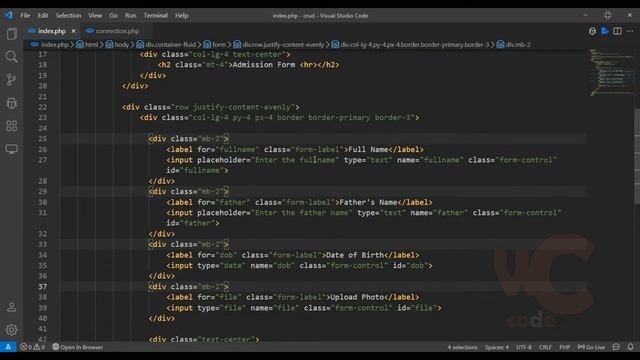This screenshot has width=640, height=360.
Task: Click html in the breadcrumb
Action: [x=91, y=44]
